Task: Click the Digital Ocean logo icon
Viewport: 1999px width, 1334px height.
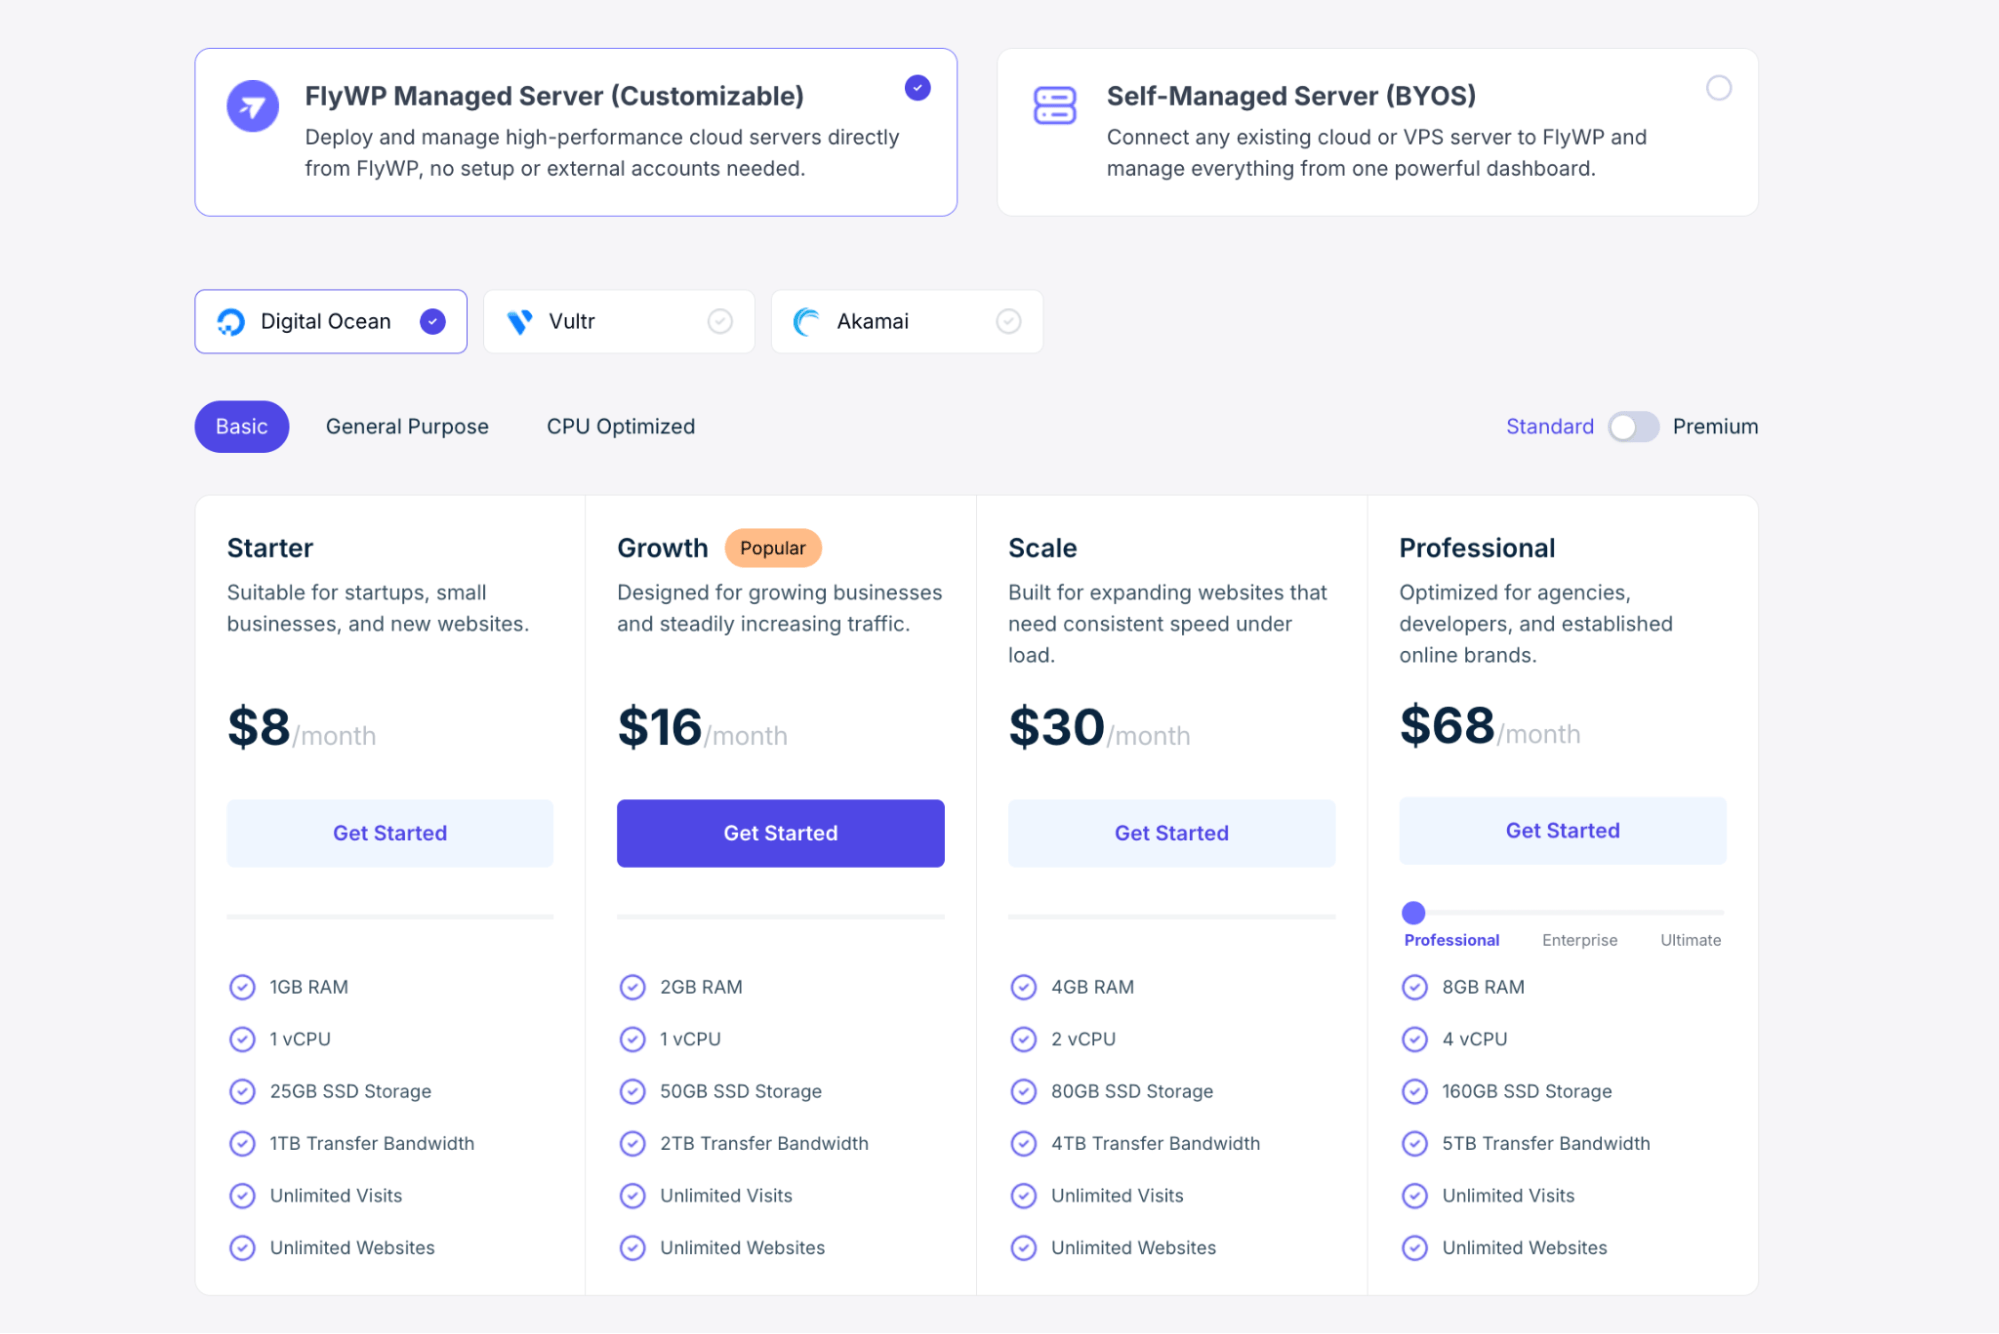Action: pos(231,322)
